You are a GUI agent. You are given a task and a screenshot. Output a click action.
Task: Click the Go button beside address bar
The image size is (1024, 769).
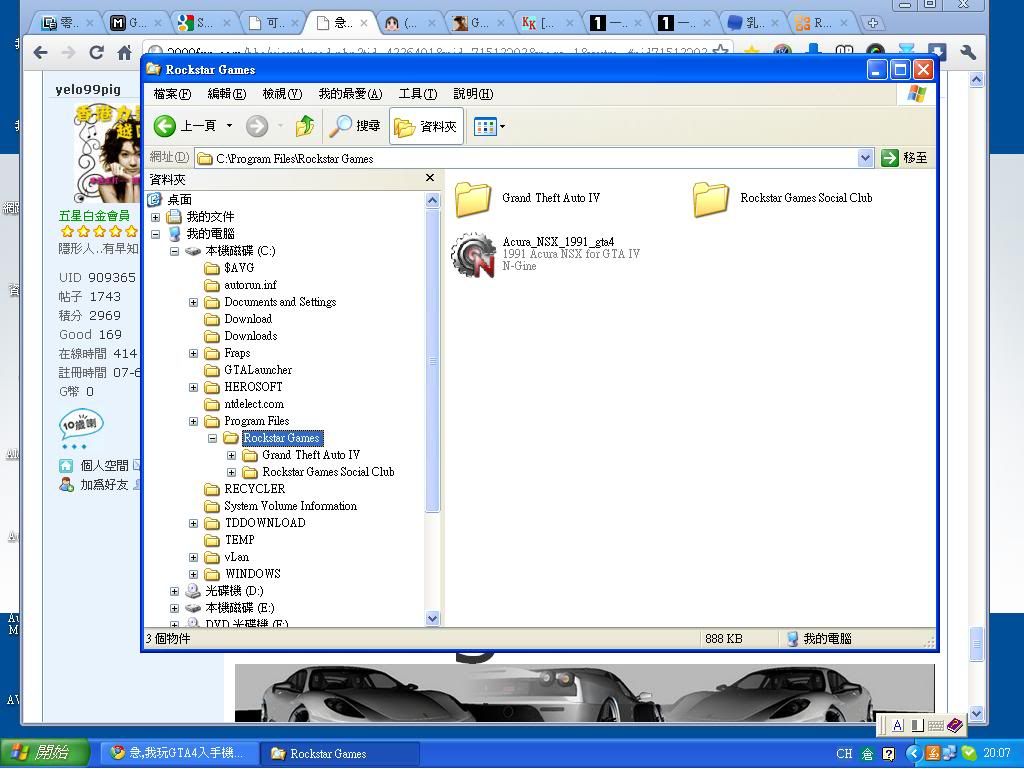pos(904,158)
